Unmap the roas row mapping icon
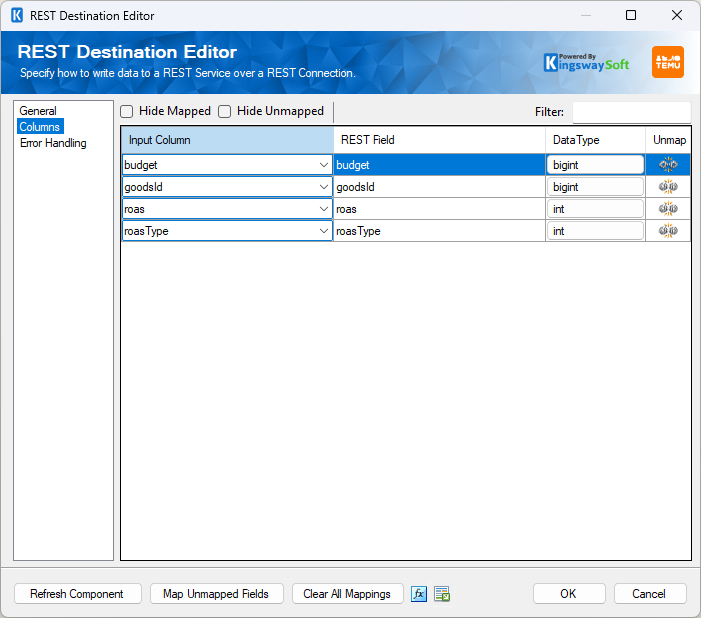This screenshot has width=701, height=618. pos(668,208)
